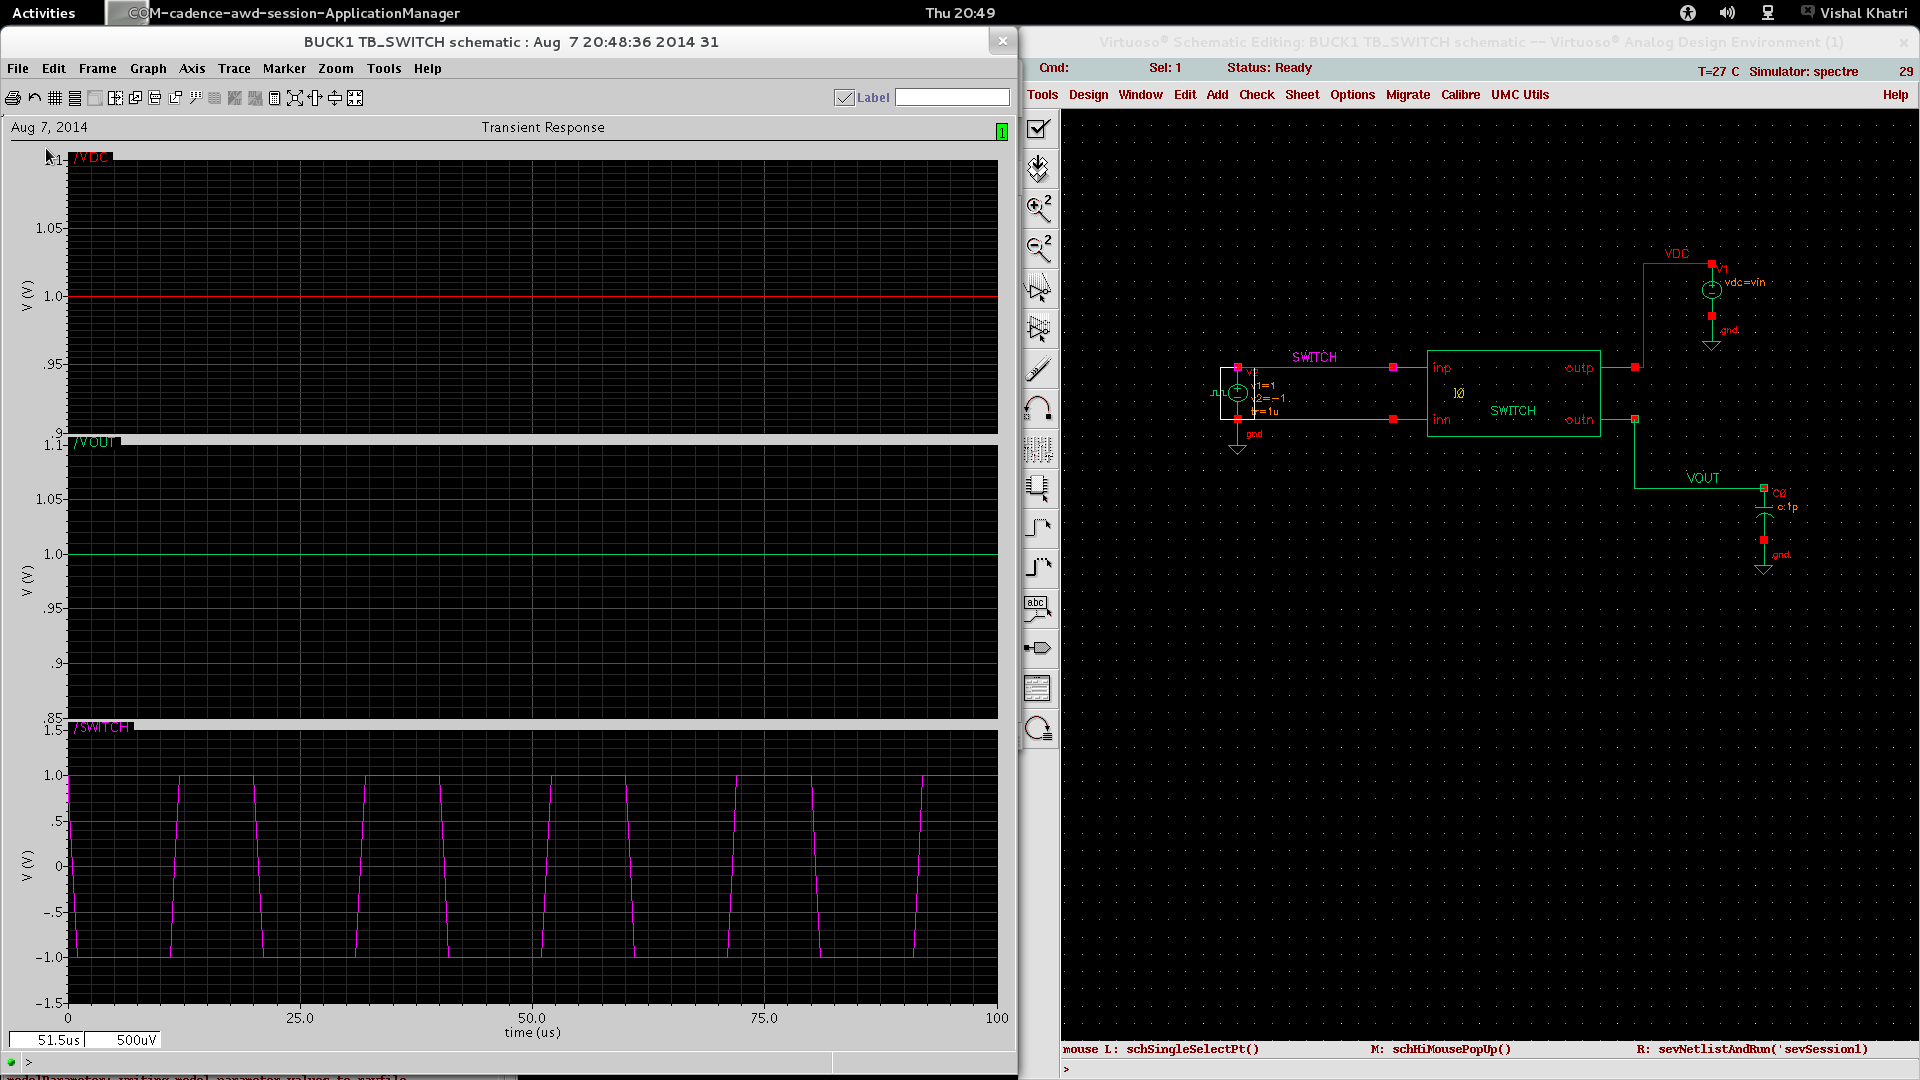Click the calculator icon in waveform toolbar
The height and width of the screenshot is (1080, 1920).
(274, 98)
